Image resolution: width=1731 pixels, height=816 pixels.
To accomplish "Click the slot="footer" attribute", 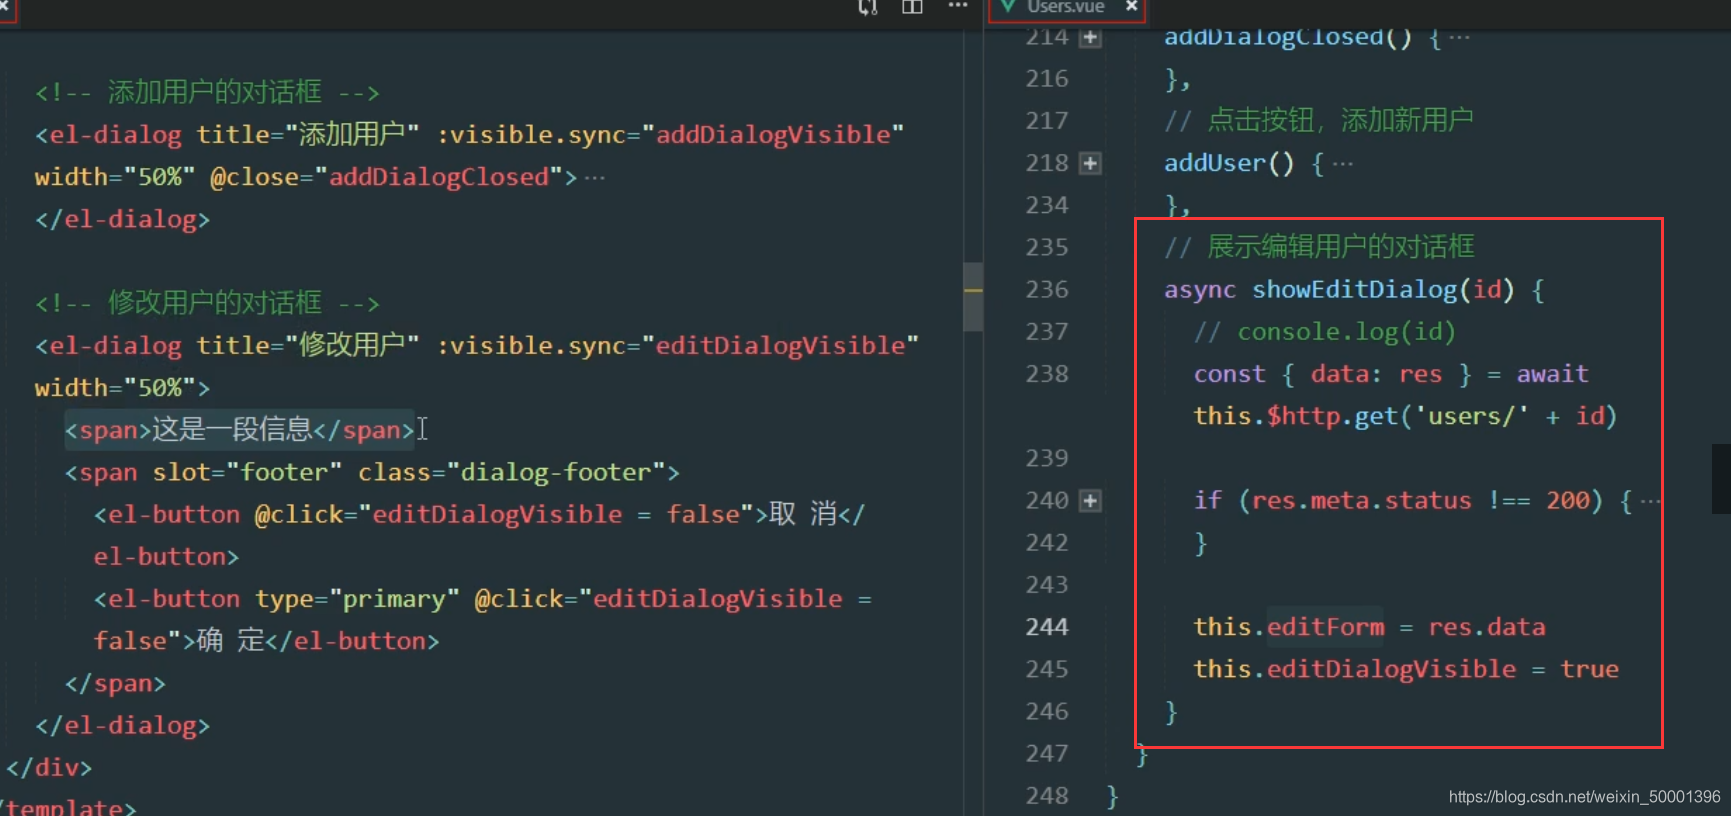I will (x=247, y=472).
